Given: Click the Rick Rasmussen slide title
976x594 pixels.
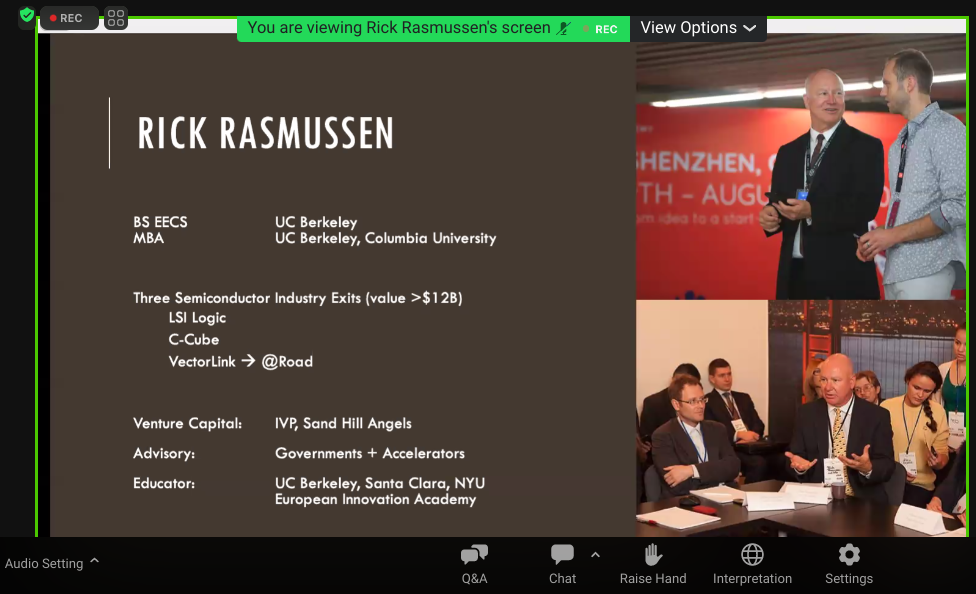Looking at the screenshot, I should click(265, 133).
